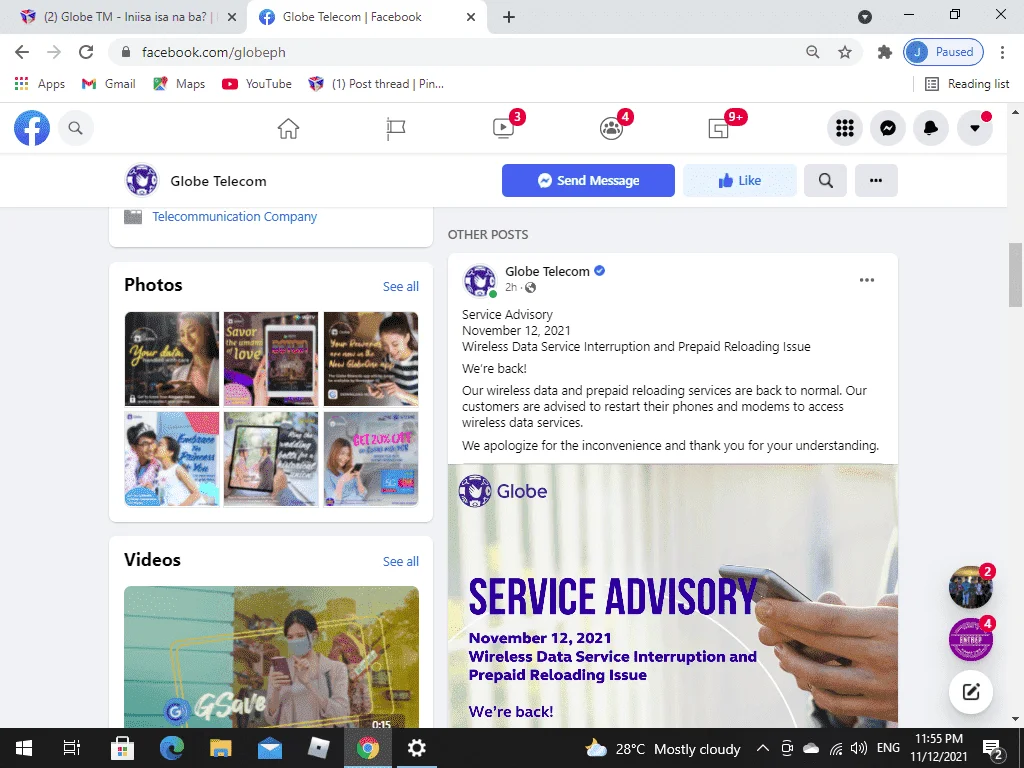The image size is (1024, 768).
Task: Open volume control in system tray
Action: (x=859, y=748)
